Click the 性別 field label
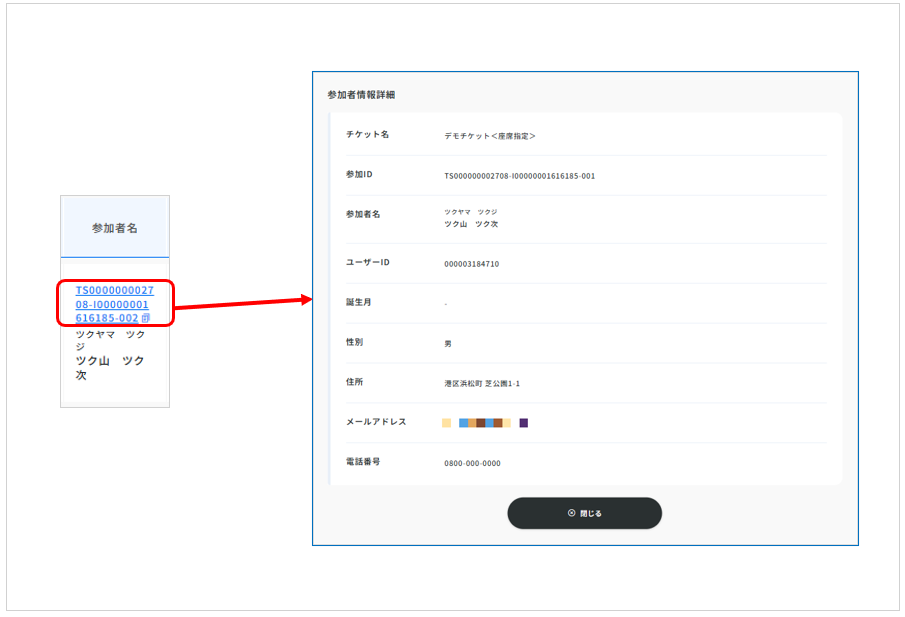 click(354, 342)
